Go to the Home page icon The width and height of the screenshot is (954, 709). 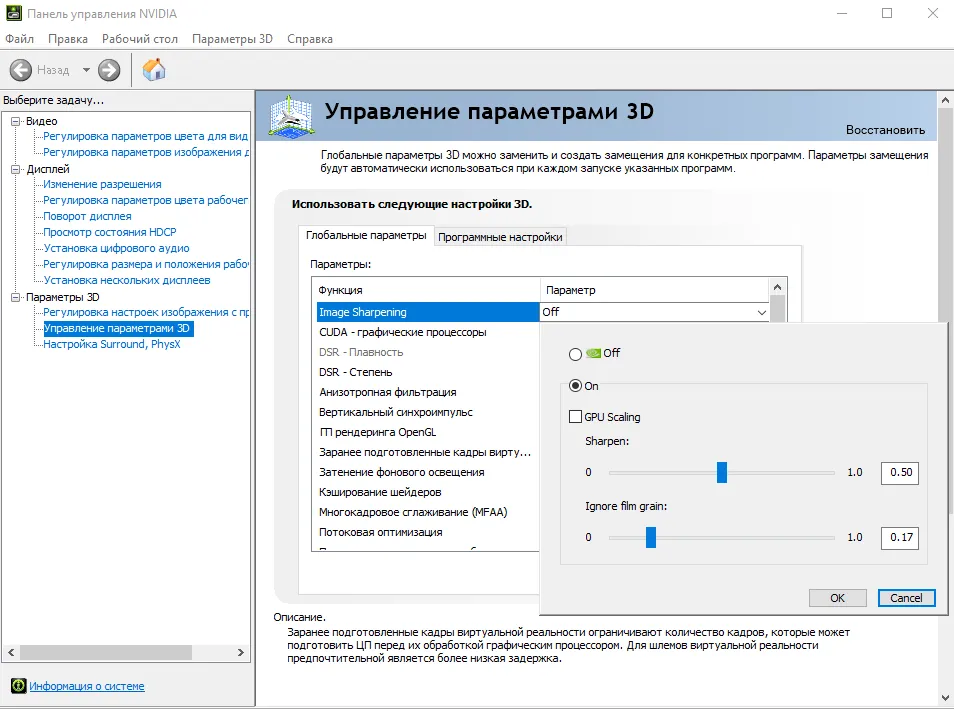(154, 69)
